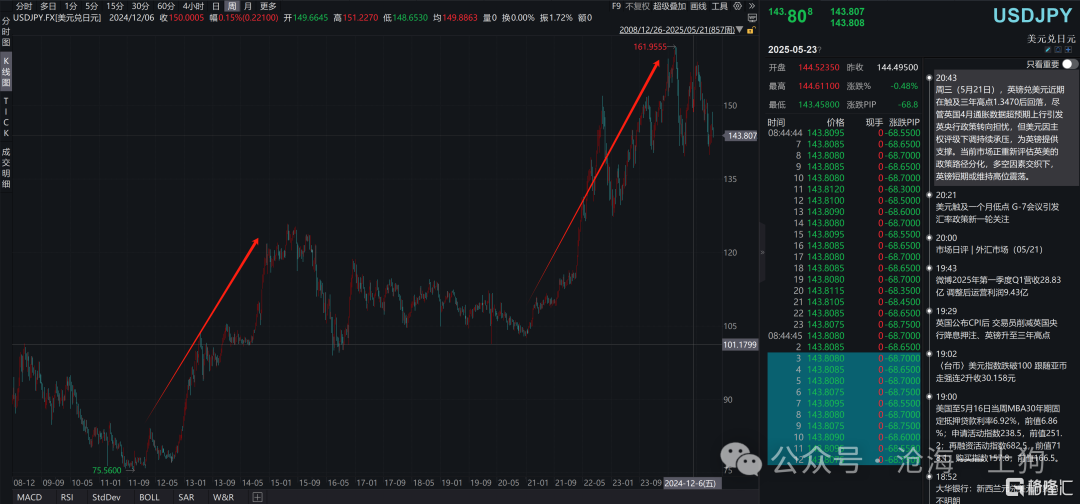Click the 161.9555 high price label

[x=650, y=47]
